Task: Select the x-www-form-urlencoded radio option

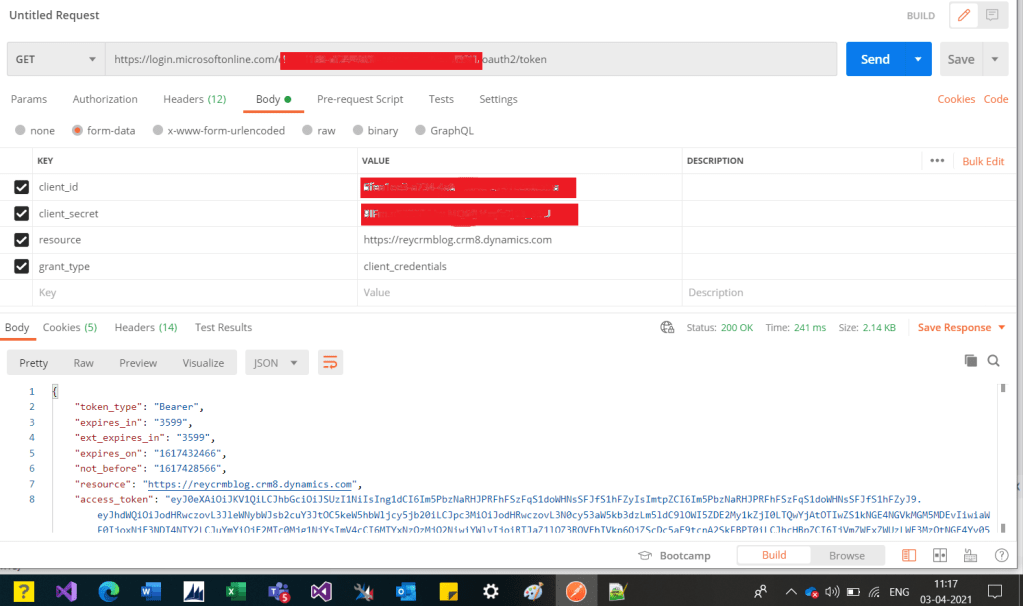Action: click(x=158, y=131)
